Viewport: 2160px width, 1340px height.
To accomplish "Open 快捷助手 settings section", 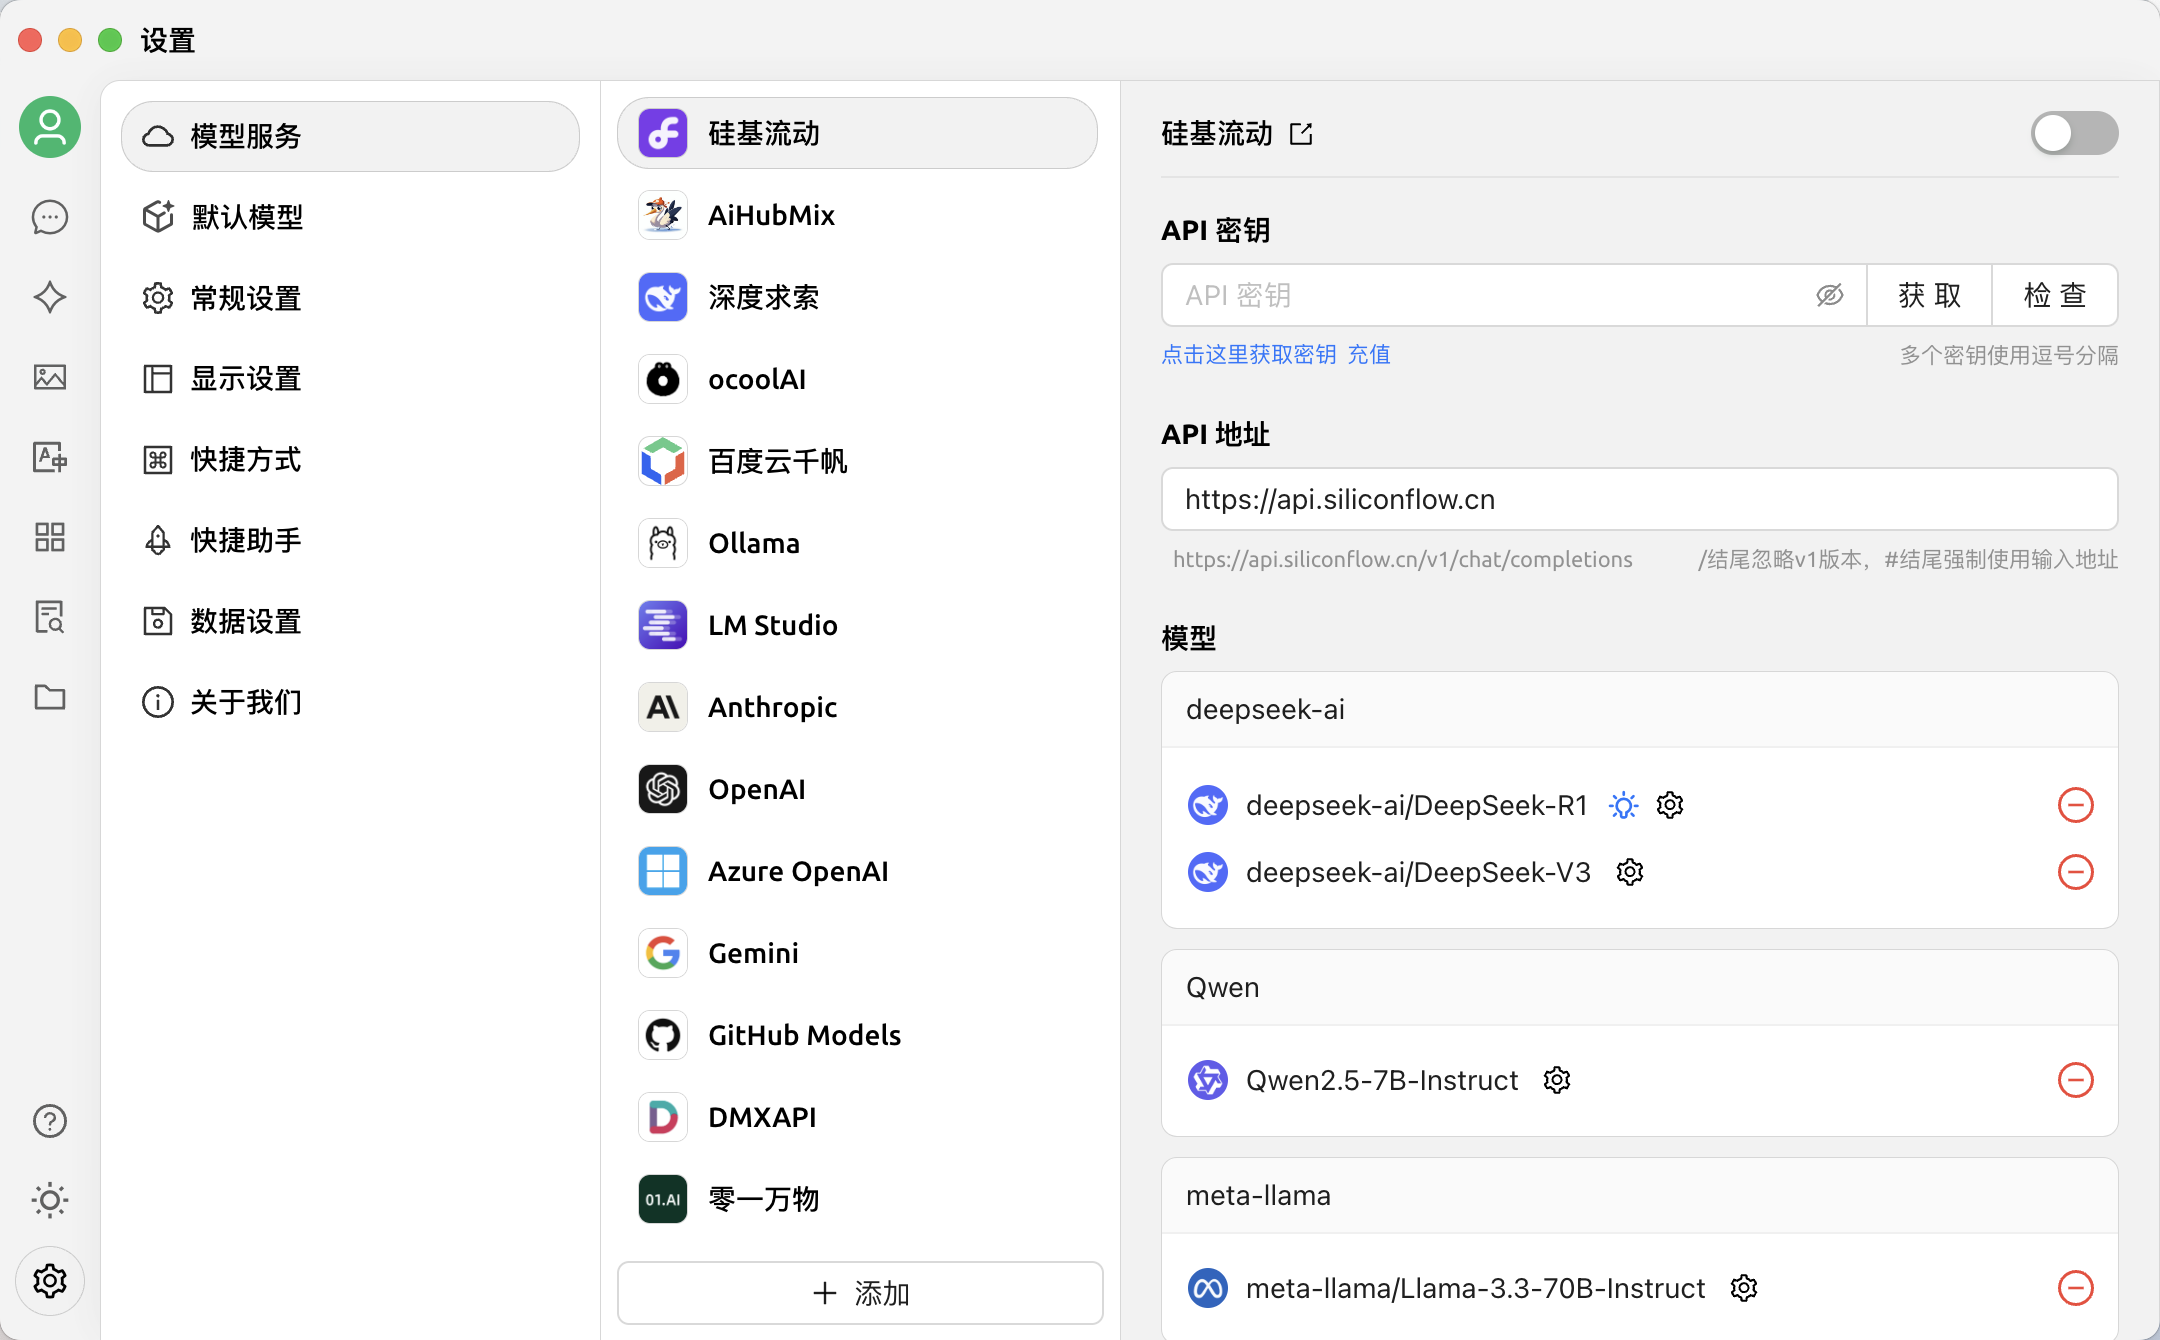I will (x=350, y=540).
